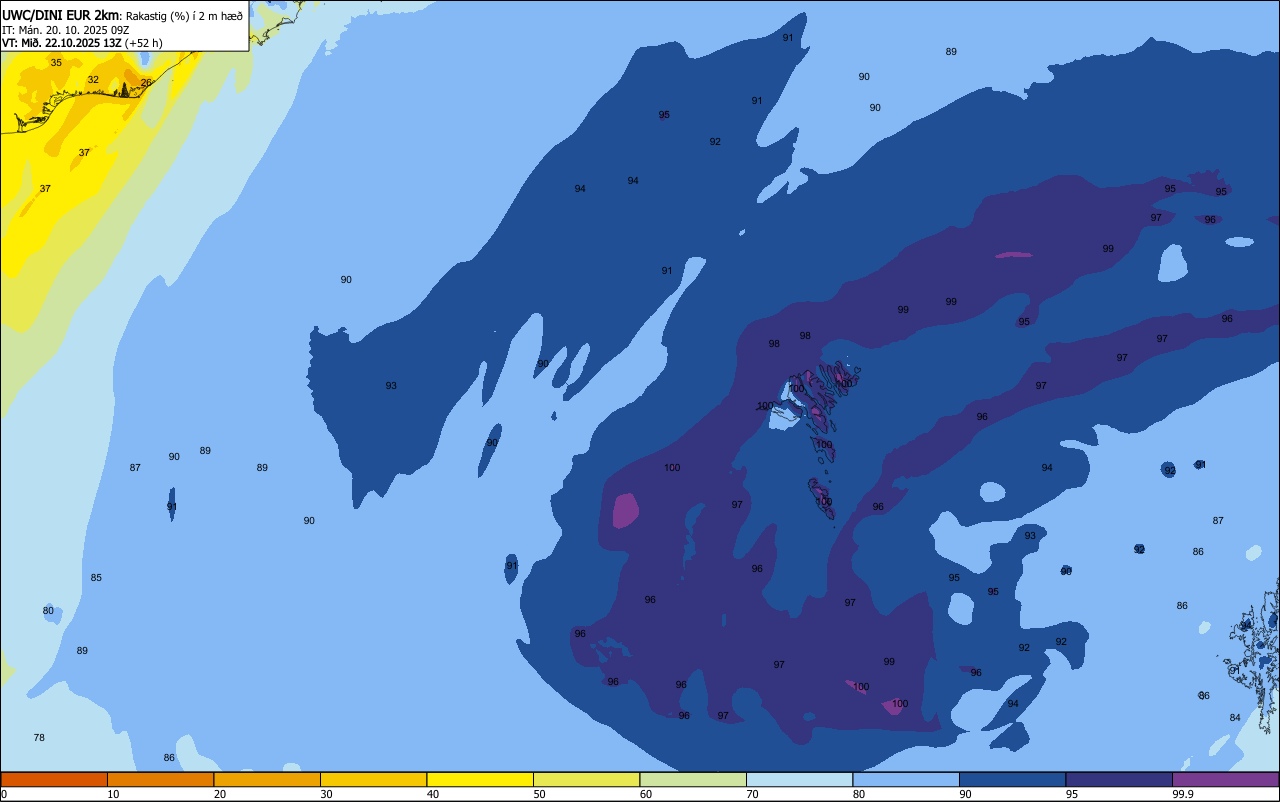Viewport: 1280px width, 802px height.
Task: Click the humidity value "26" near the coast
Action: coord(146,83)
